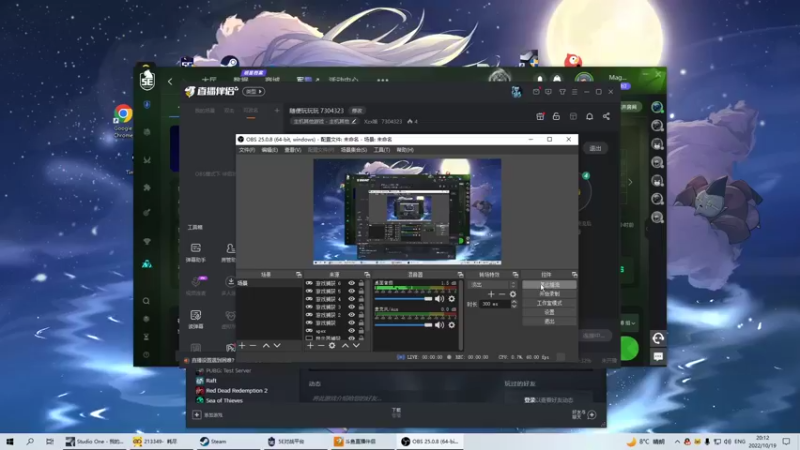The image size is (800, 450).
Task: Toggle visibility of game capture 5 source
Action: pyautogui.click(x=352, y=291)
